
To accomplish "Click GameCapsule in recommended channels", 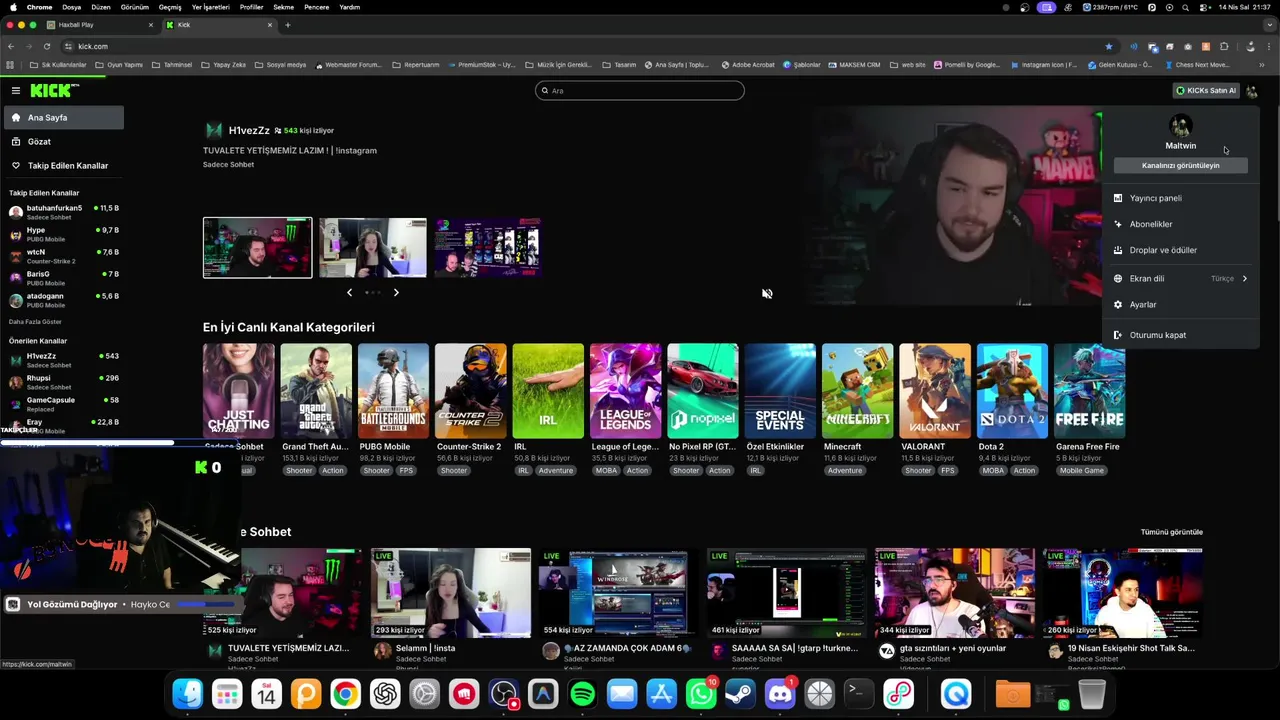I will pos(64,404).
